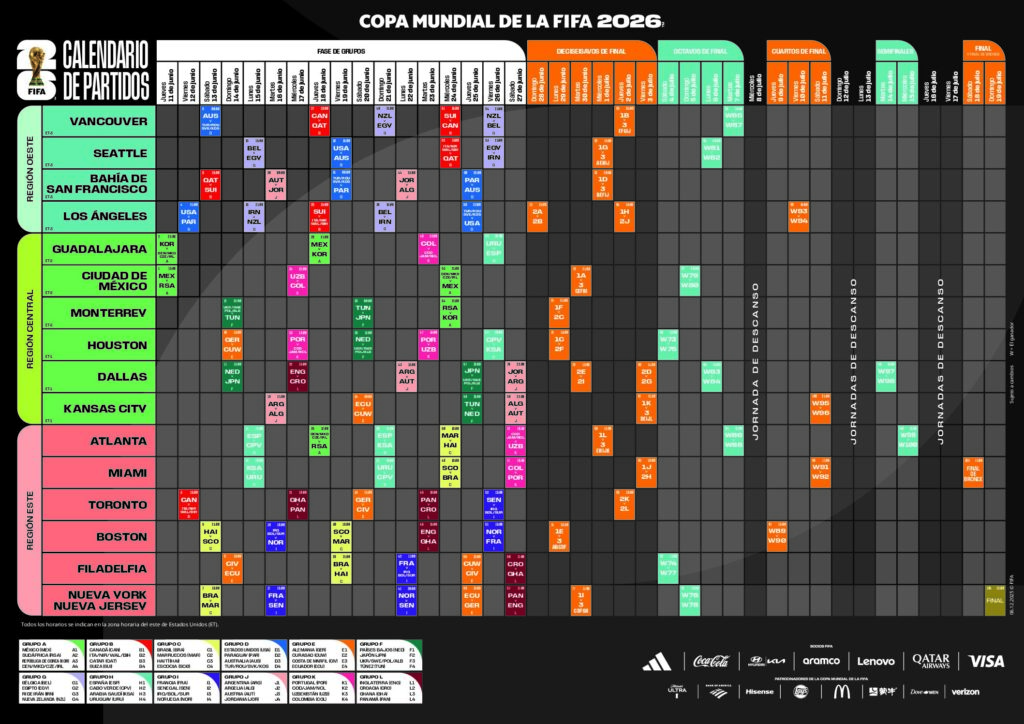Image resolution: width=1024 pixels, height=724 pixels.
Task: Click the VISA logo
Action: [x=987, y=661]
